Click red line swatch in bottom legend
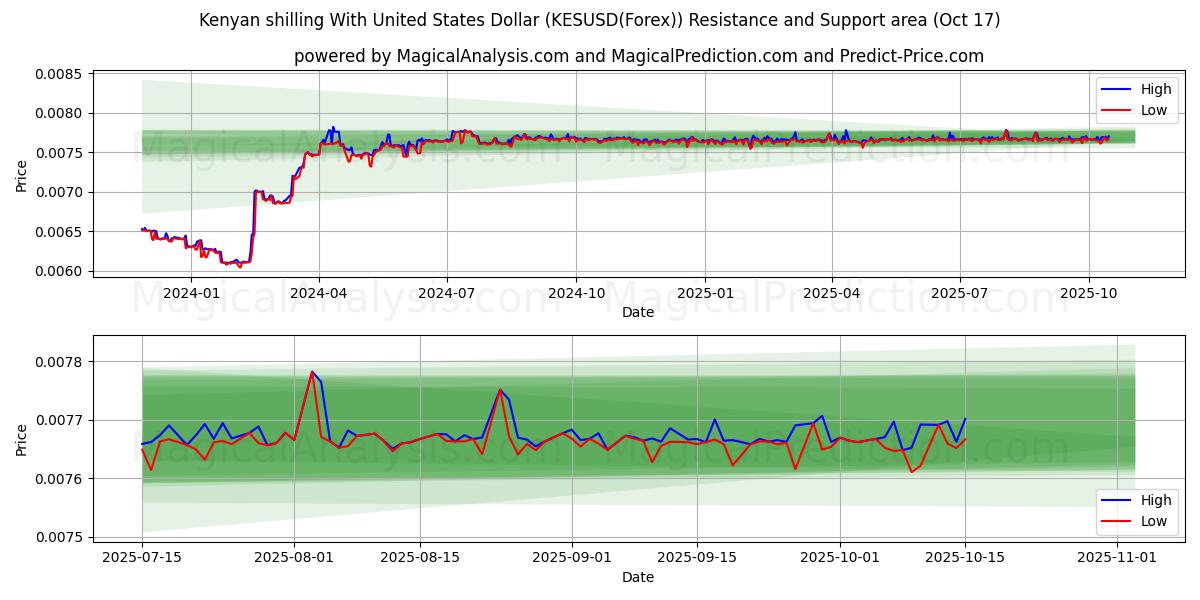1200x600 pixels. click(1116, 521)
